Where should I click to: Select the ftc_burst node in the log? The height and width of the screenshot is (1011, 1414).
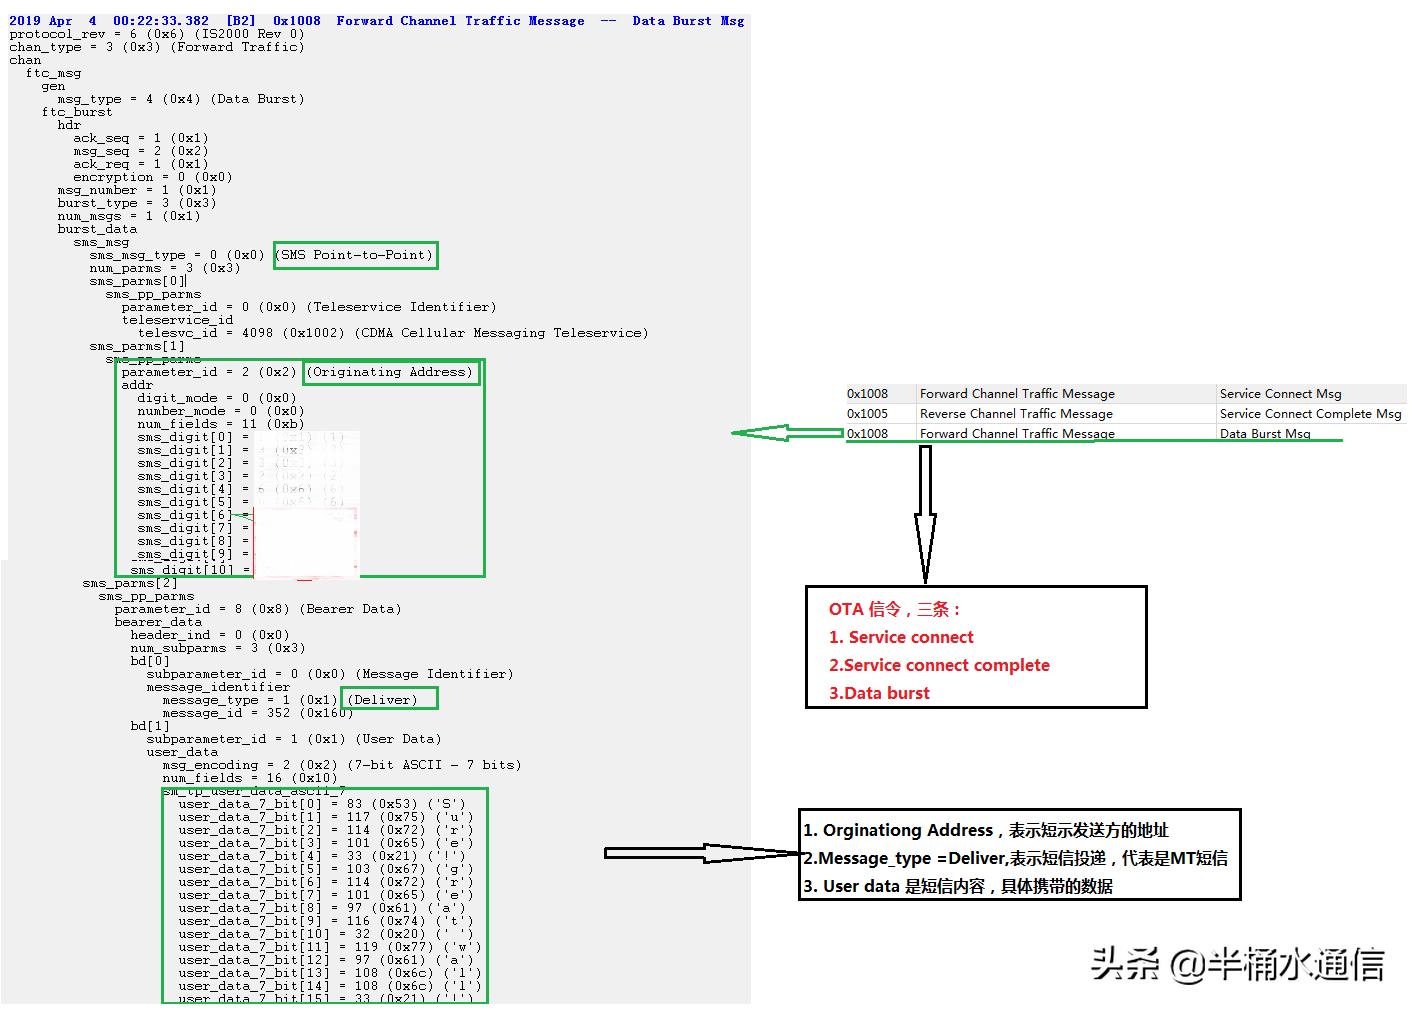click(x=77, y=112)
